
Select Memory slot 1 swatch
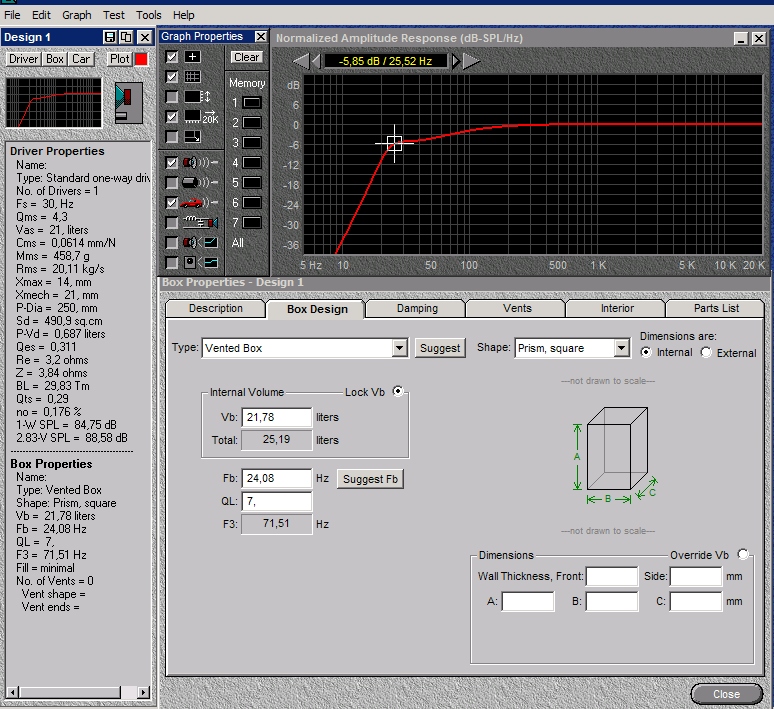252,103
